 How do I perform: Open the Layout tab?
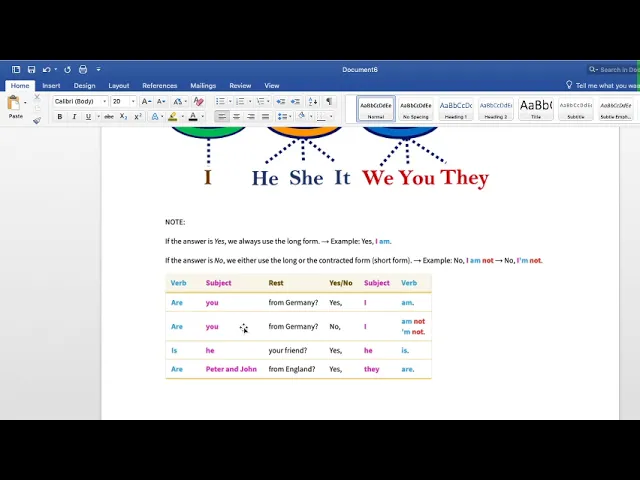pos(119,86)
